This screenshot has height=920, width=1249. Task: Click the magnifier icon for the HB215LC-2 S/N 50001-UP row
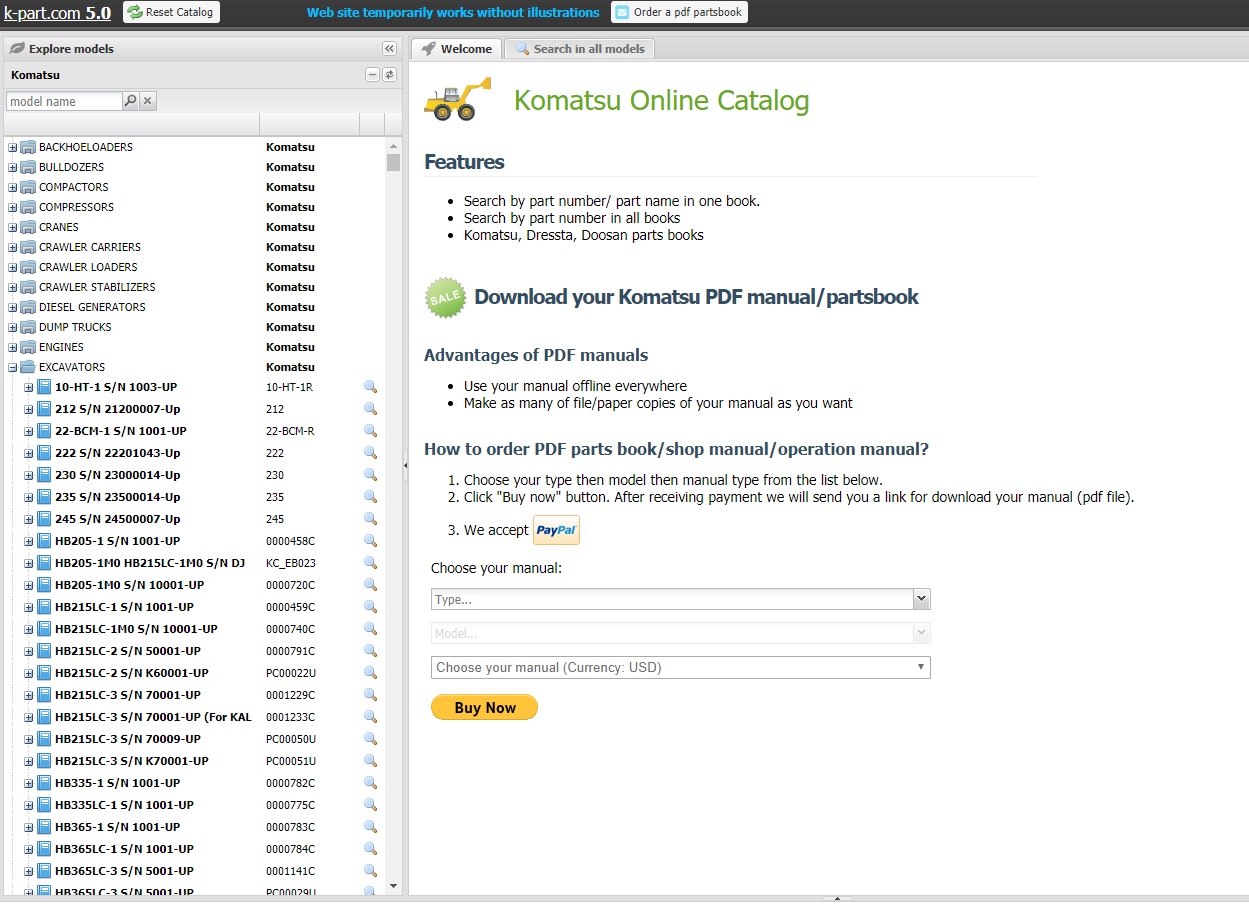tap(370, 651)
